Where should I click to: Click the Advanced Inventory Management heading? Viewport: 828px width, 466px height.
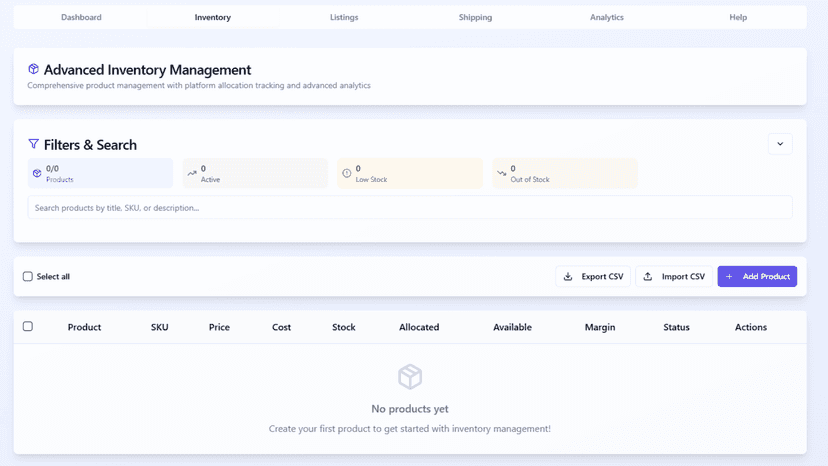(147, 70)
